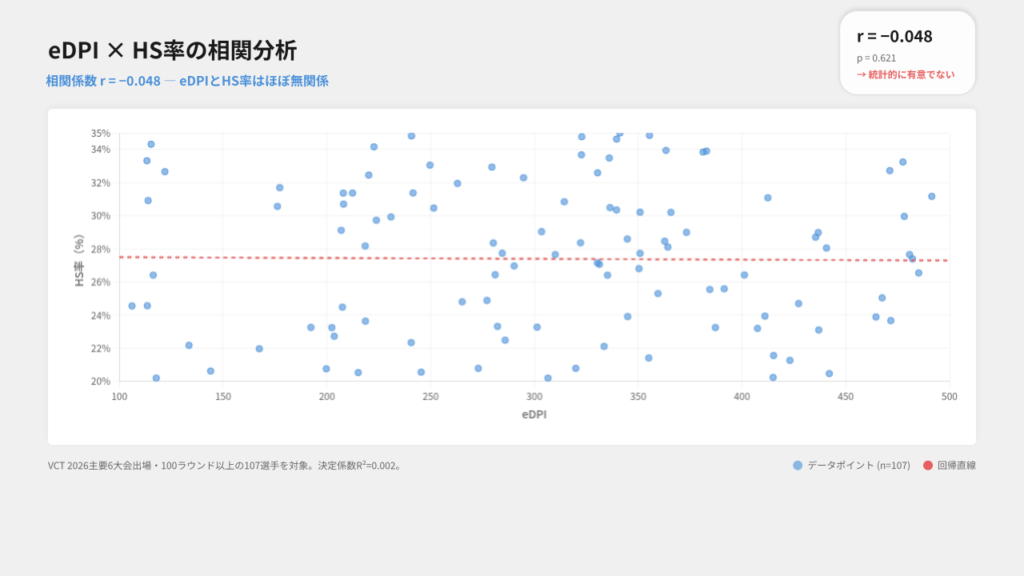Screen dimensions: 1024x576
Task: Select the title eDPI × HS率の相関分析
Action: click(172, 51)
